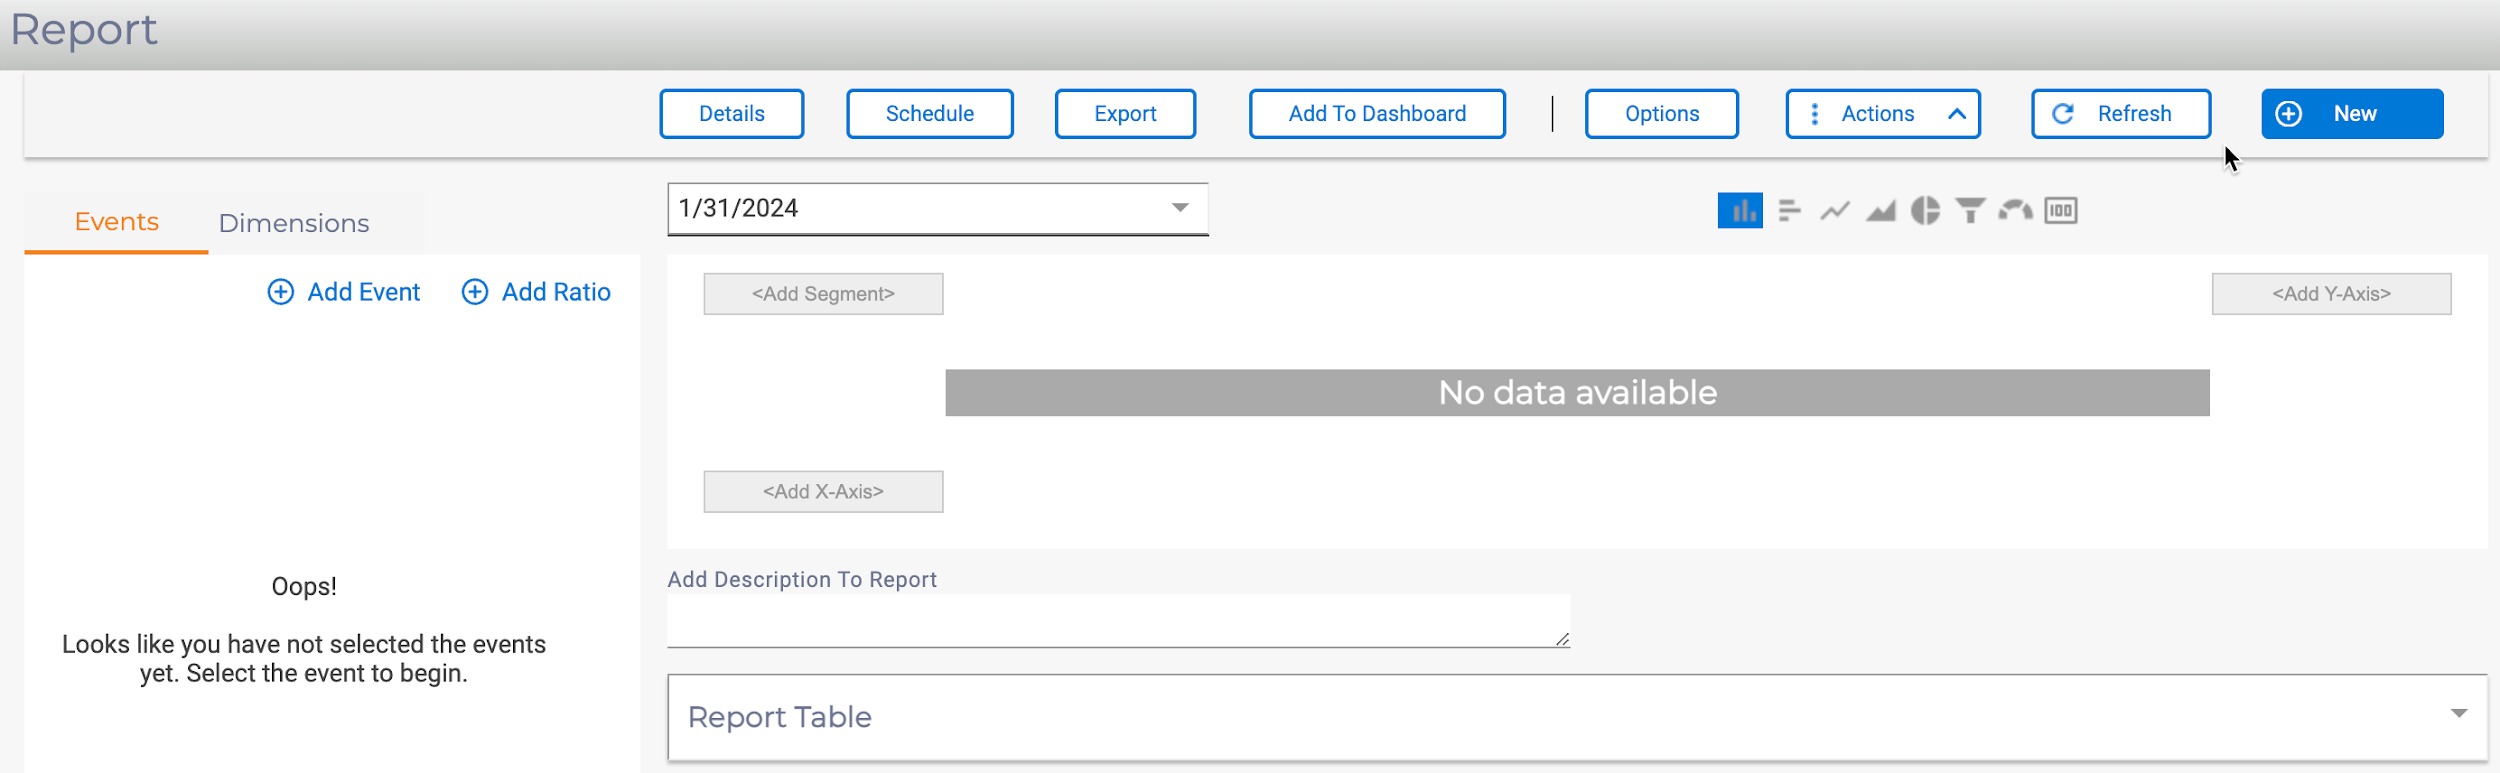This screenshot has height=773, width=2500.
Task: Select the Events tab
Action: pos(117,222)
